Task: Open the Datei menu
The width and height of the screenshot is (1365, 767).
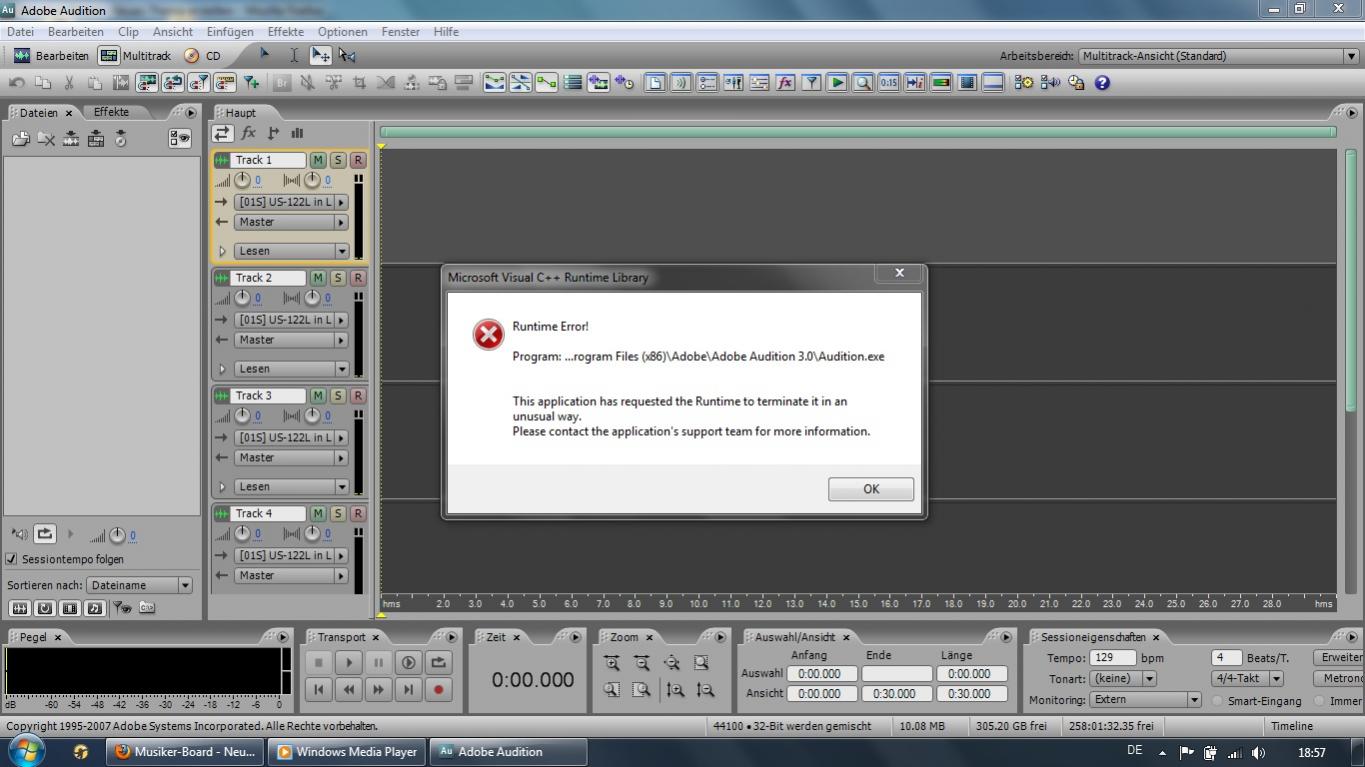Action: (20, 32)
